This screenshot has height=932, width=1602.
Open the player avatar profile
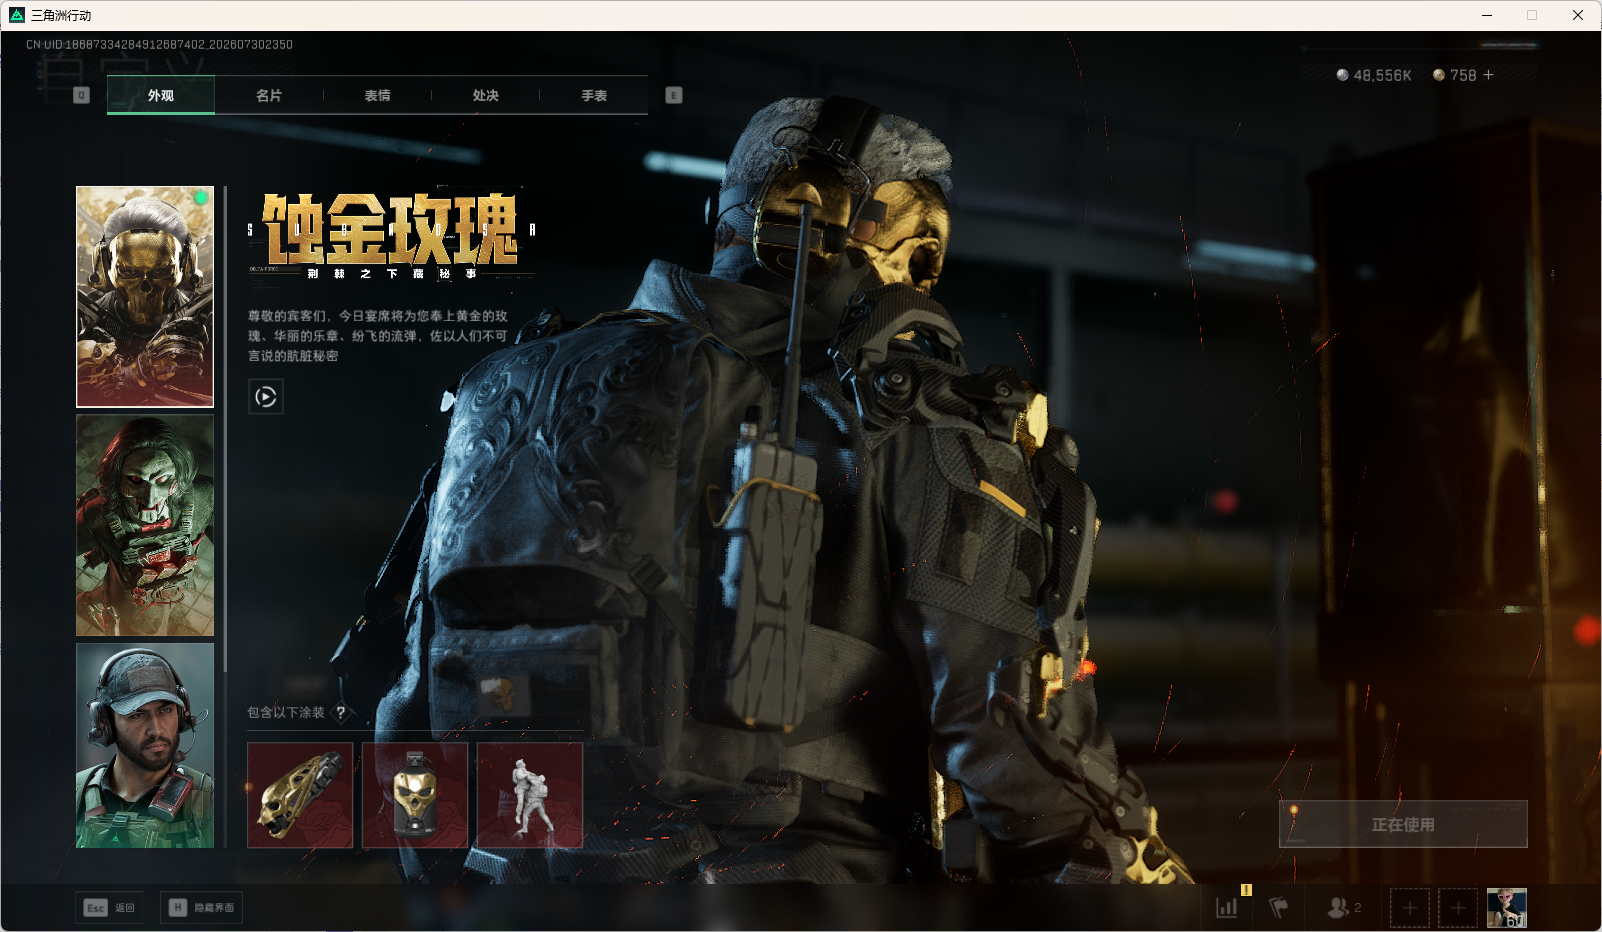tap(1507, 908)
